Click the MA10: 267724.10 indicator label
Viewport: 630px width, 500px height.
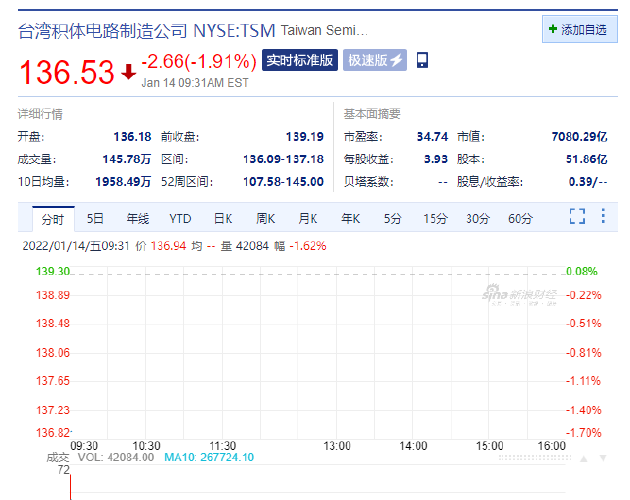[209, 457]
